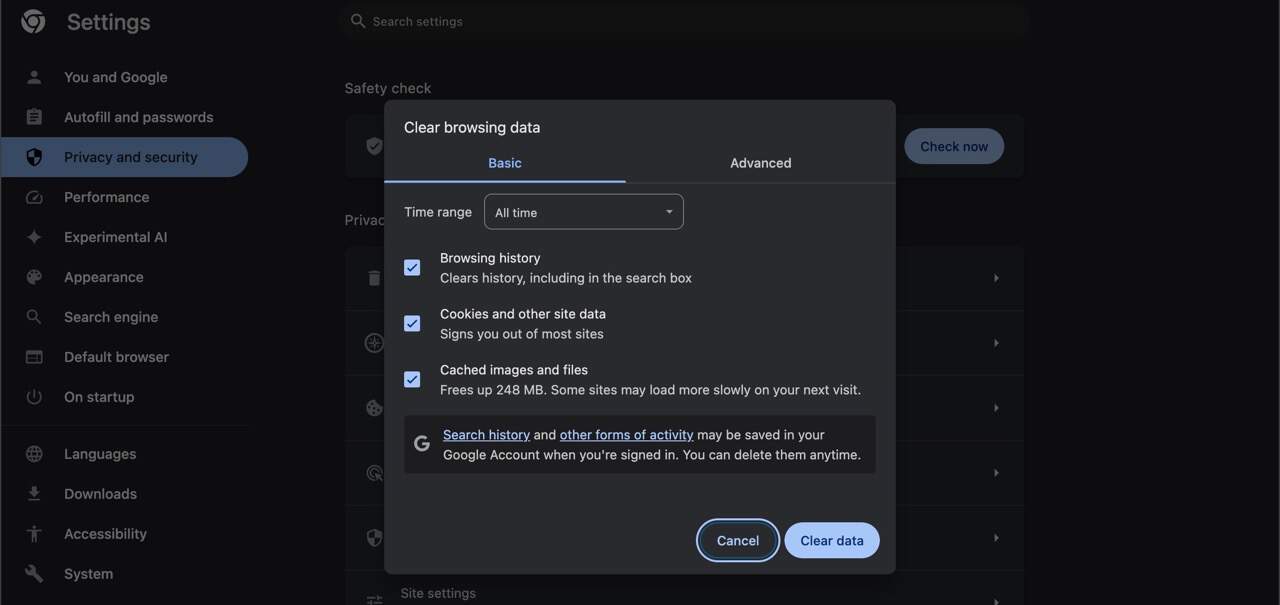This screenshot has height=605, width=1280.
Task: Click the You and Google person icon
Action: [34, 77]
